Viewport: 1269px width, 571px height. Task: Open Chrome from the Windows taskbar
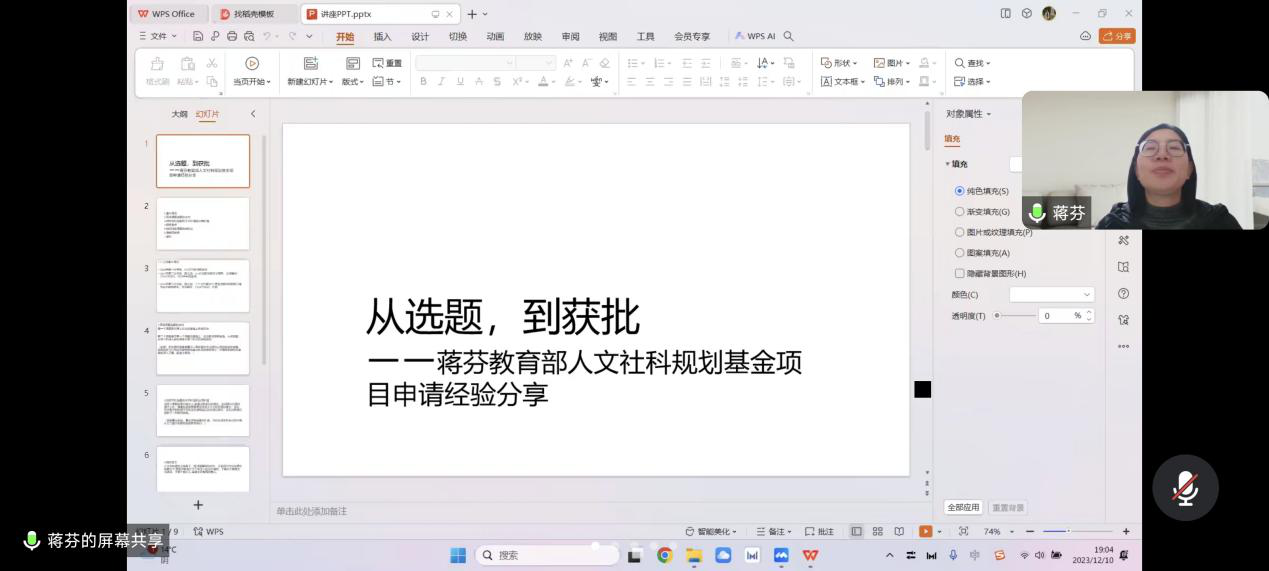click(x=664, y=555)
